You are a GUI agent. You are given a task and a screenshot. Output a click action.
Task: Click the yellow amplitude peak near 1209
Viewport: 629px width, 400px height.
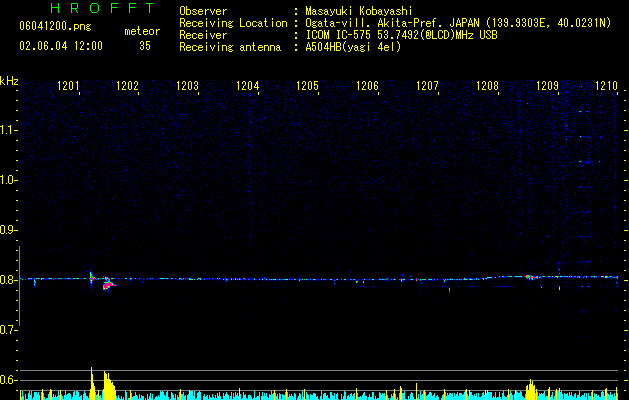[x=531, y=389]
